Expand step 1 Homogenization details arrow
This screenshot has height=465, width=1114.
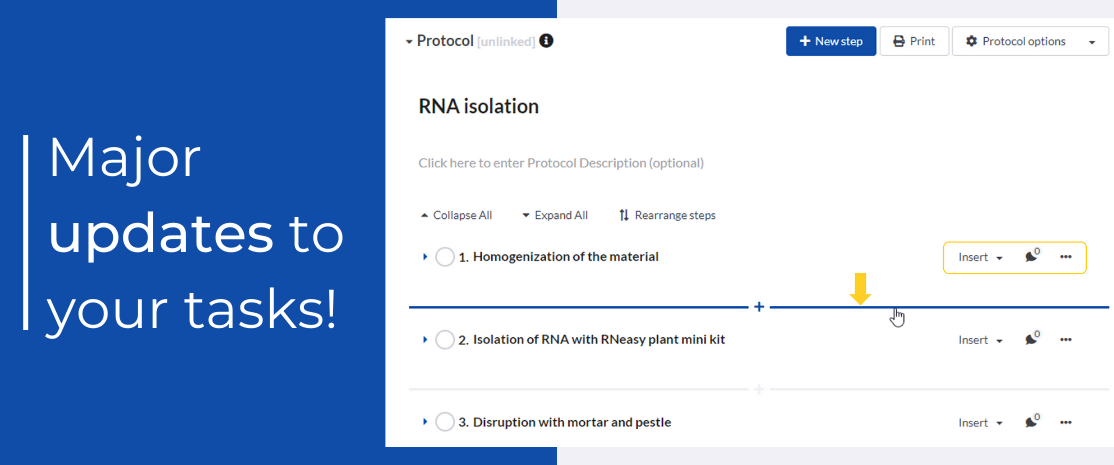coord(425,257)
